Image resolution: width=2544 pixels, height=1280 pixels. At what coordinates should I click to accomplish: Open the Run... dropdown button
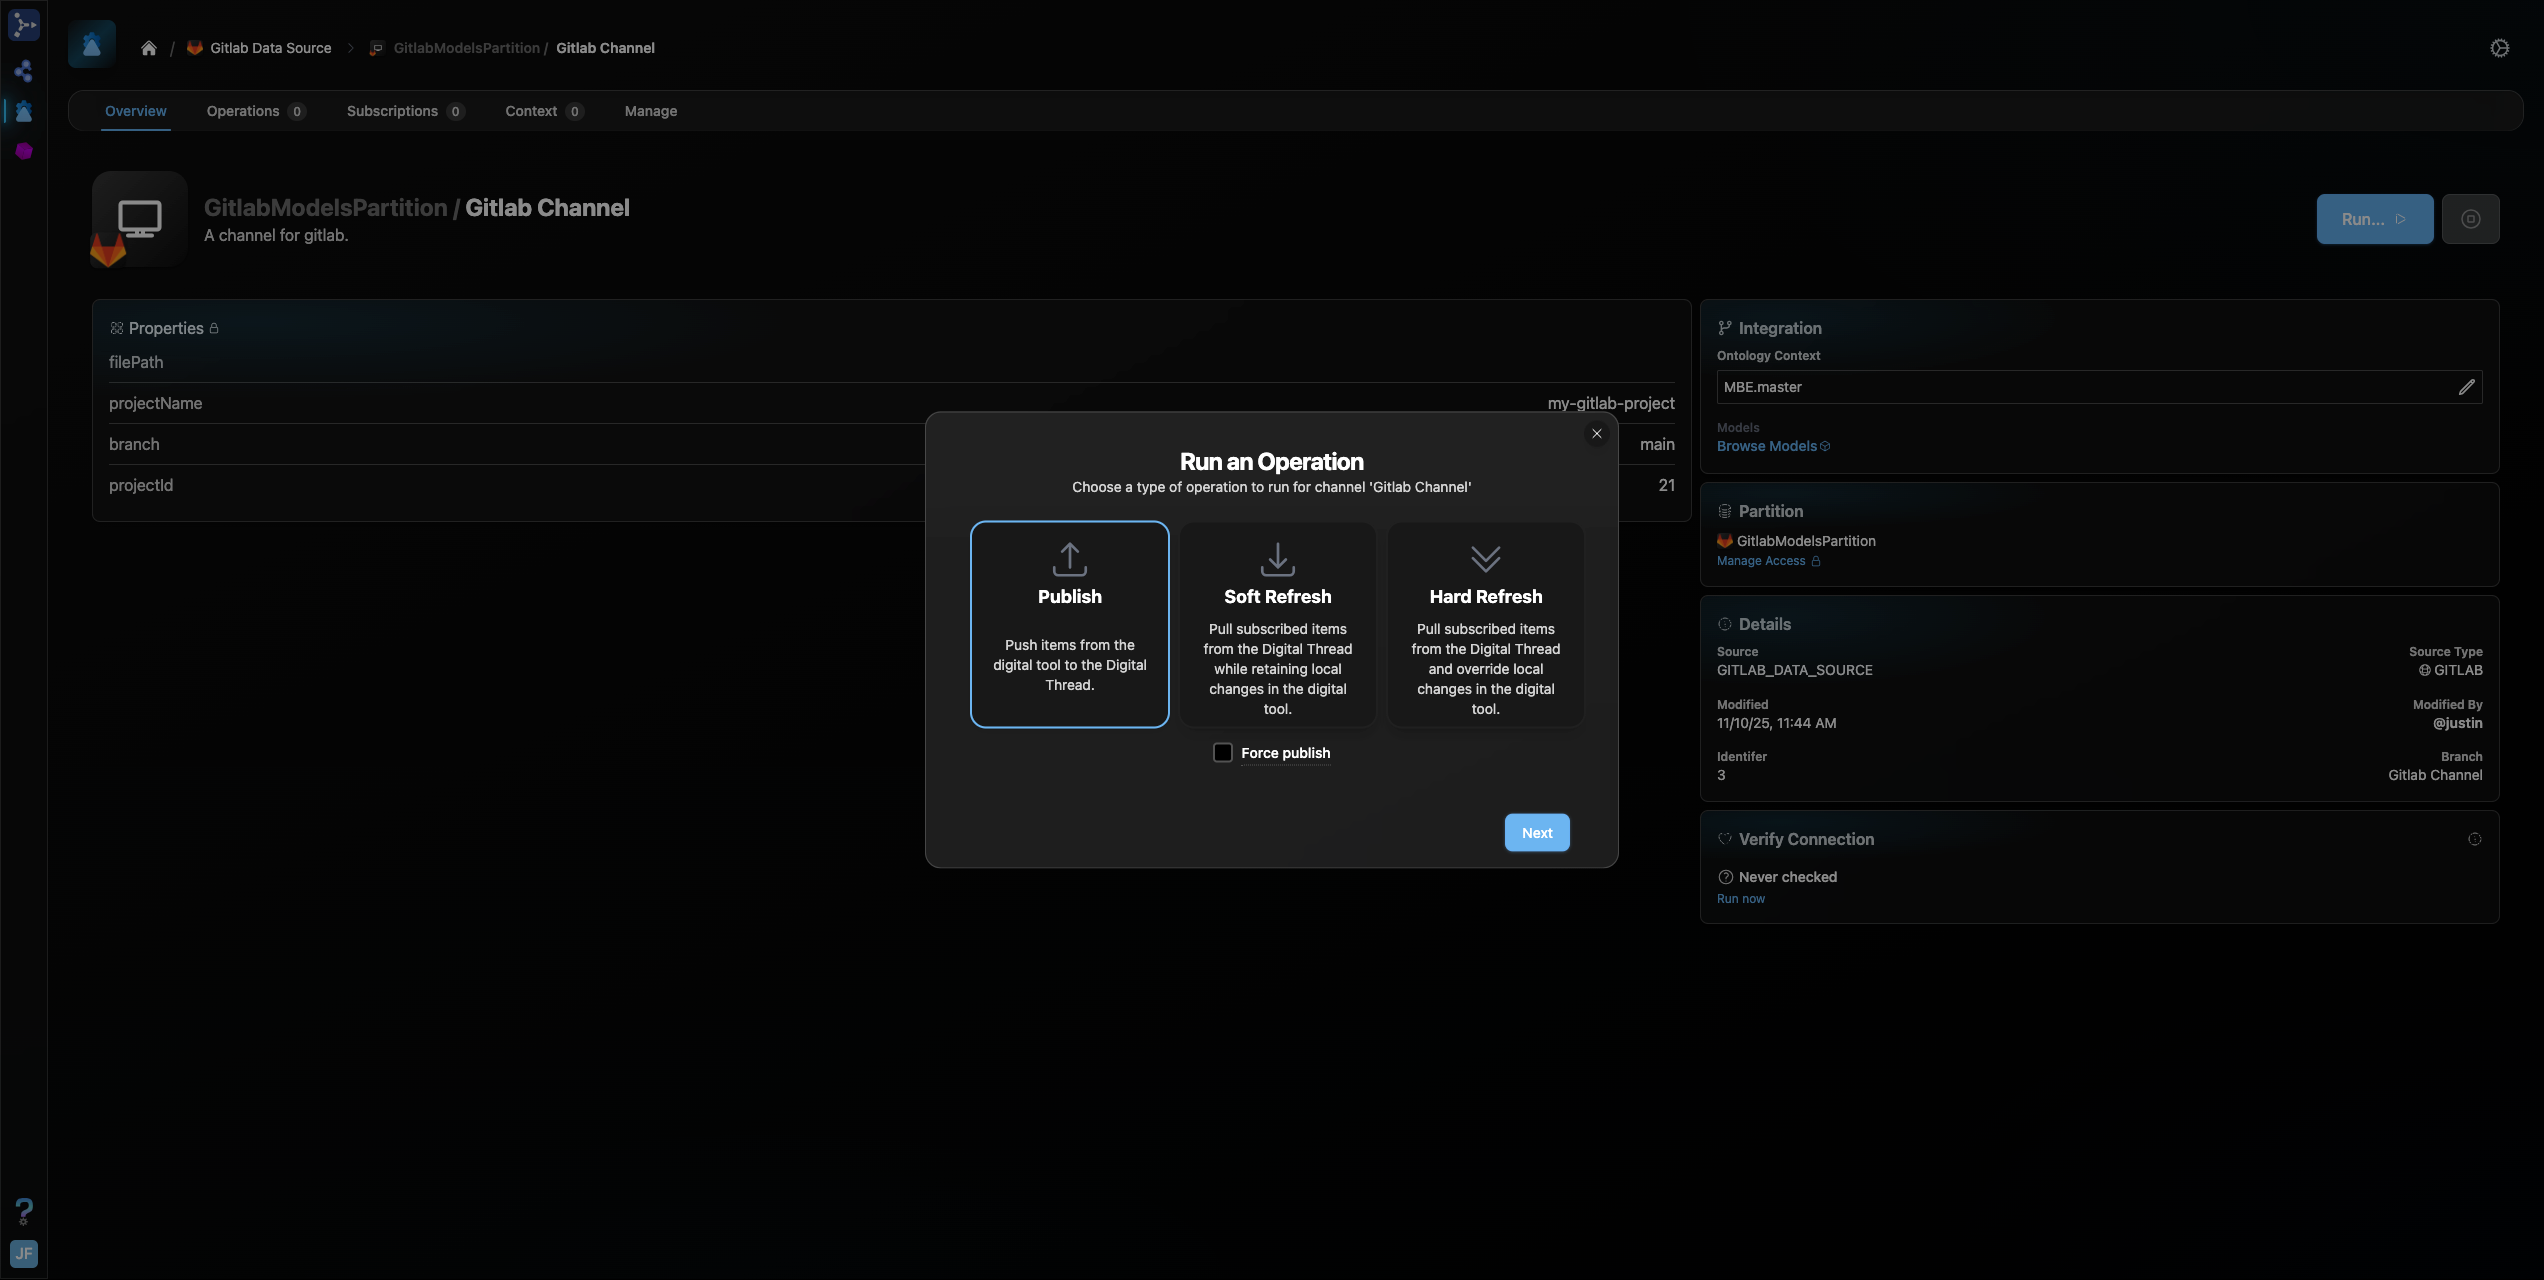(x=2374, y=219)
